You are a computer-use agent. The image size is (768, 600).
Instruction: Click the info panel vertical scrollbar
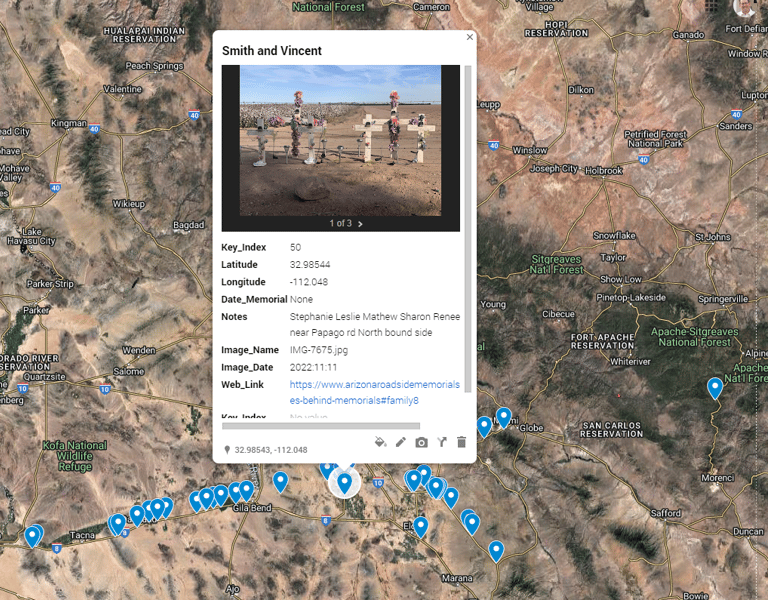[468, 229]
